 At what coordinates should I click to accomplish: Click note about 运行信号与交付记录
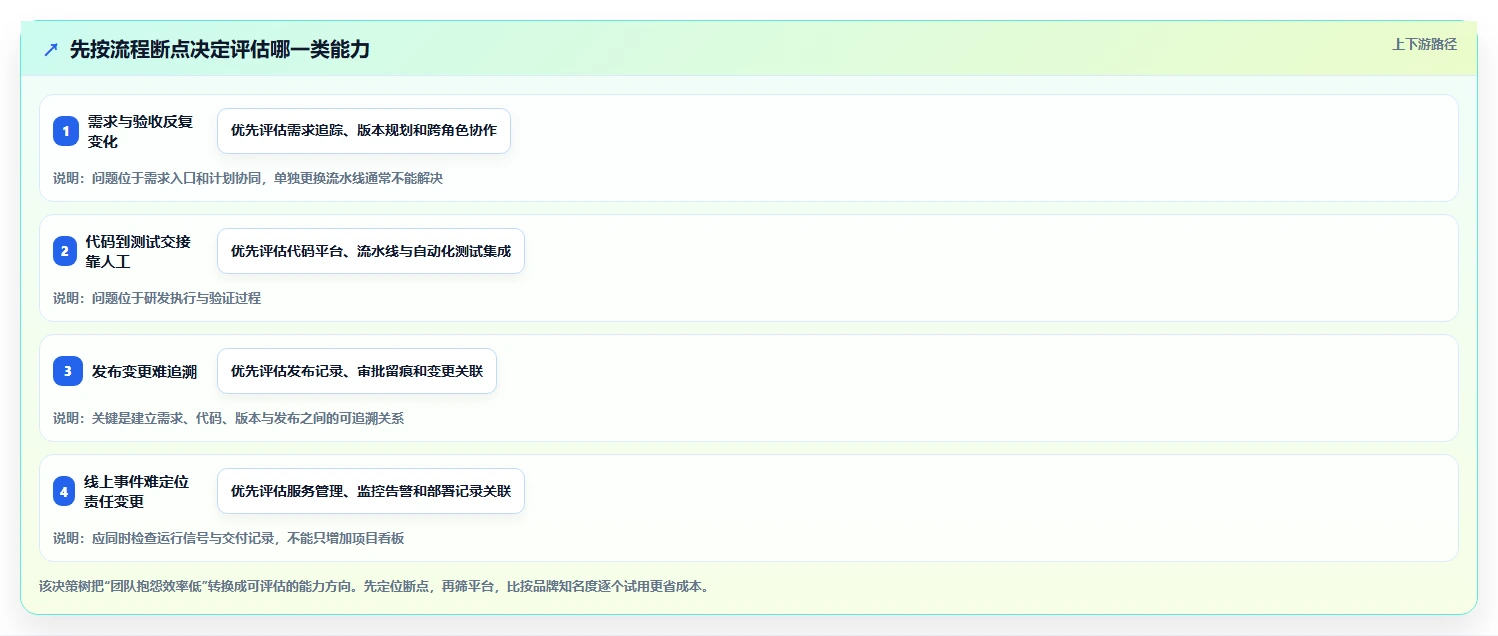[229, 538]
